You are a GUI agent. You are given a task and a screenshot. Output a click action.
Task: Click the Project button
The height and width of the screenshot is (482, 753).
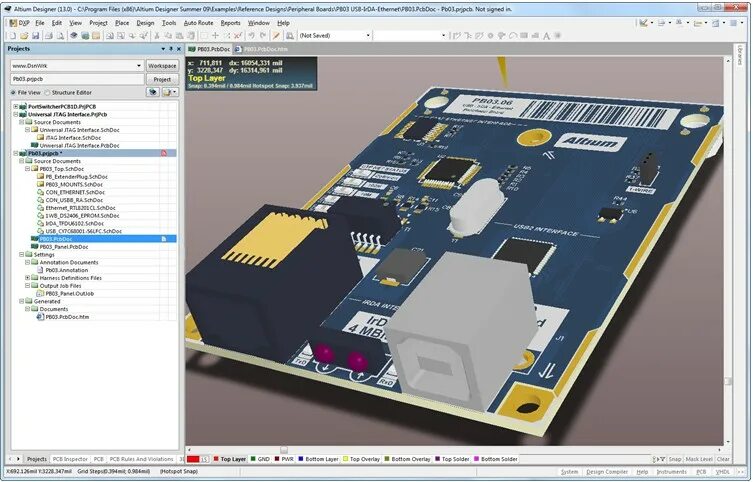tap(162, 79)
